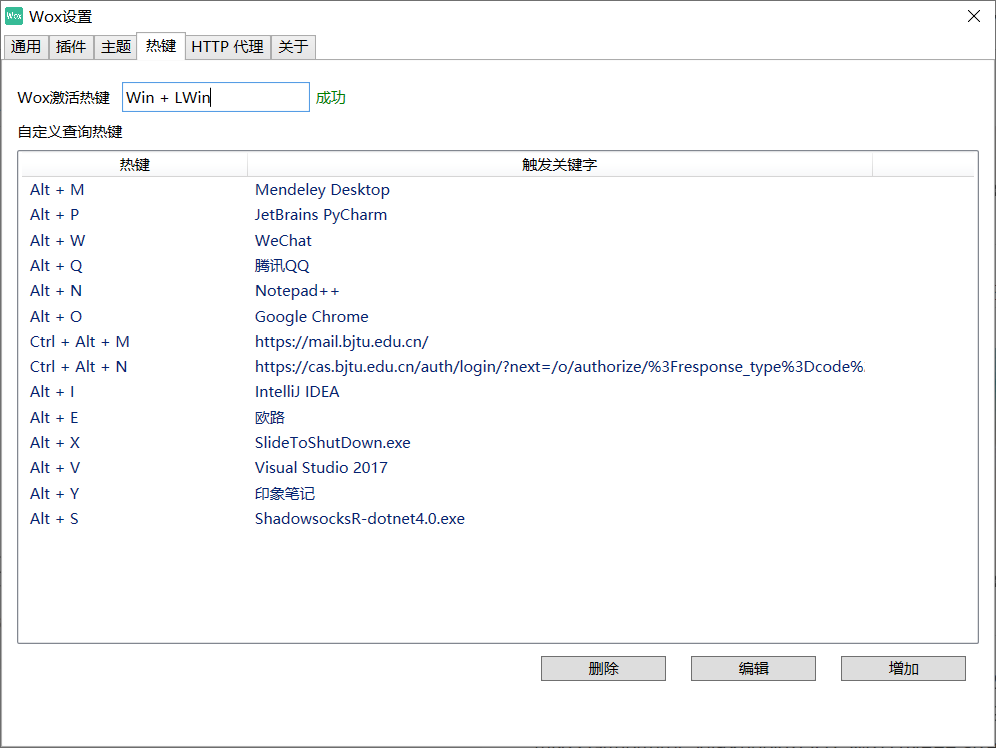996x748 pixels.
Task: Focus the Wox激活热键 input field
Action: 216,97
